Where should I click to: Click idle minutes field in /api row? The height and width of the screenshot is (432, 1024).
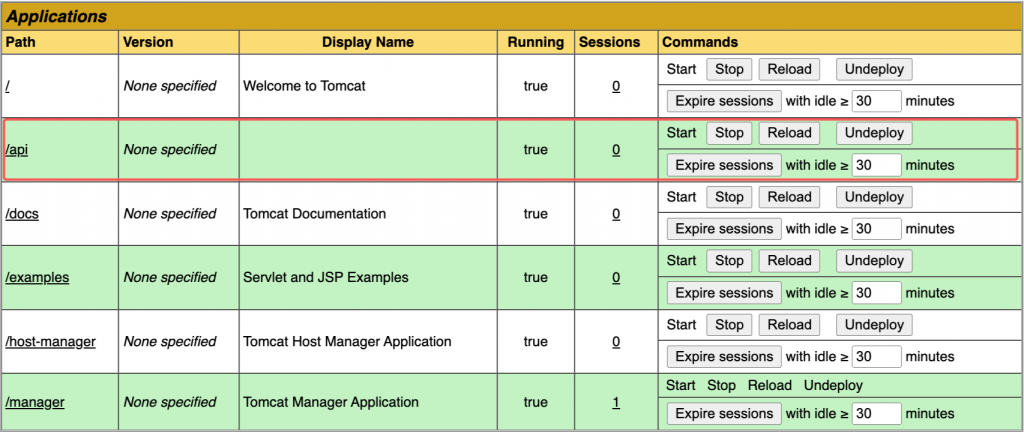click(876, 165)
